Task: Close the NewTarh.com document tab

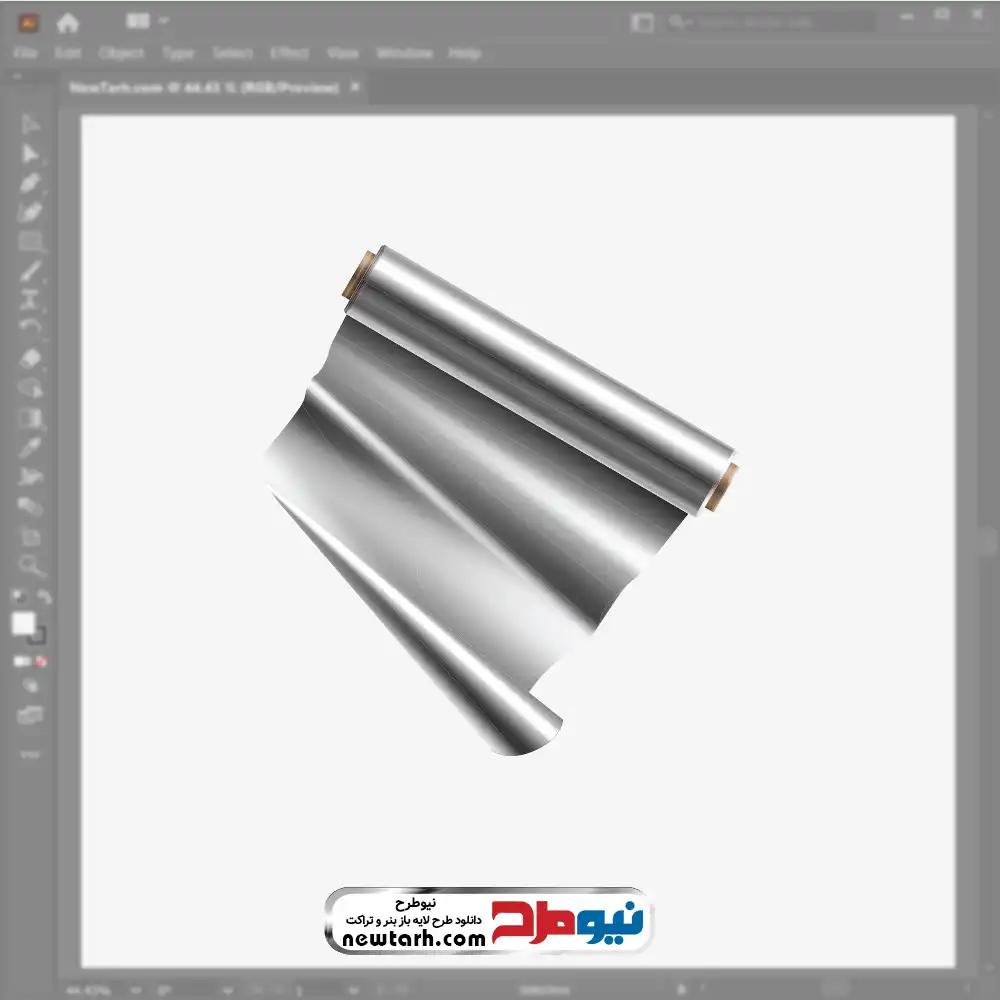Action: coord(355,86)
